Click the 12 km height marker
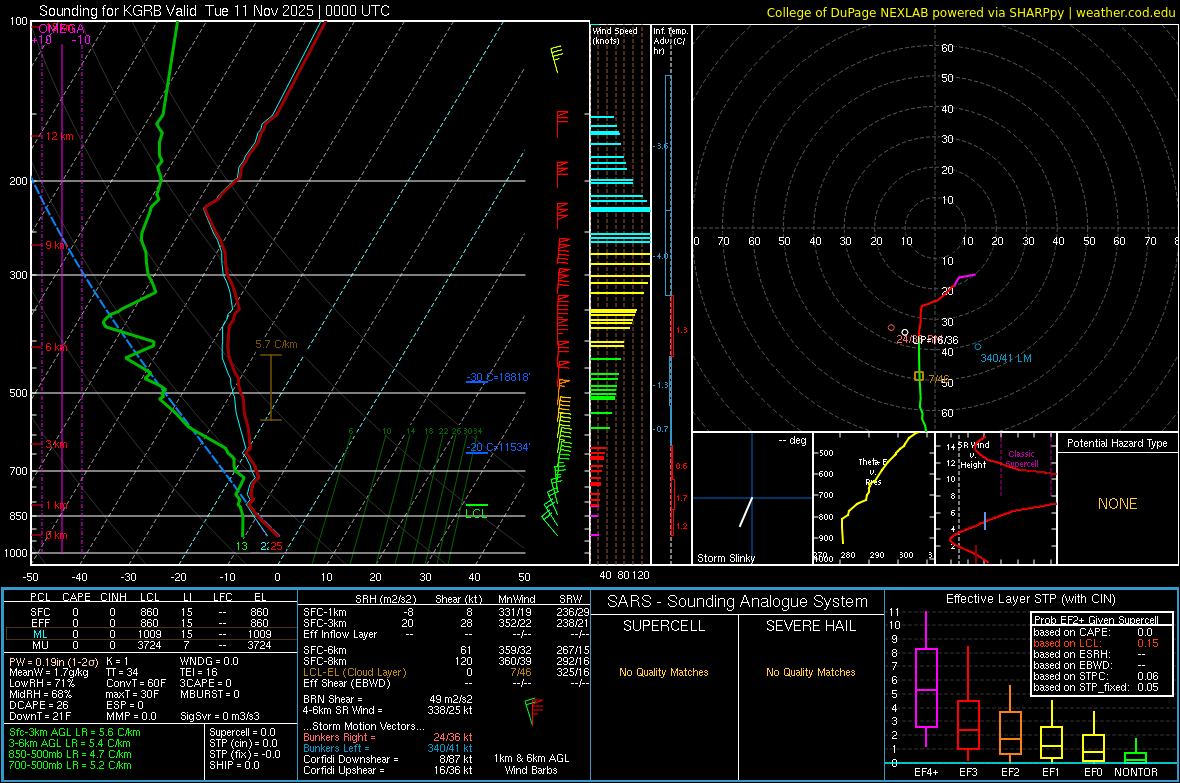This screenshot has width=1180, height=783. 60,136
